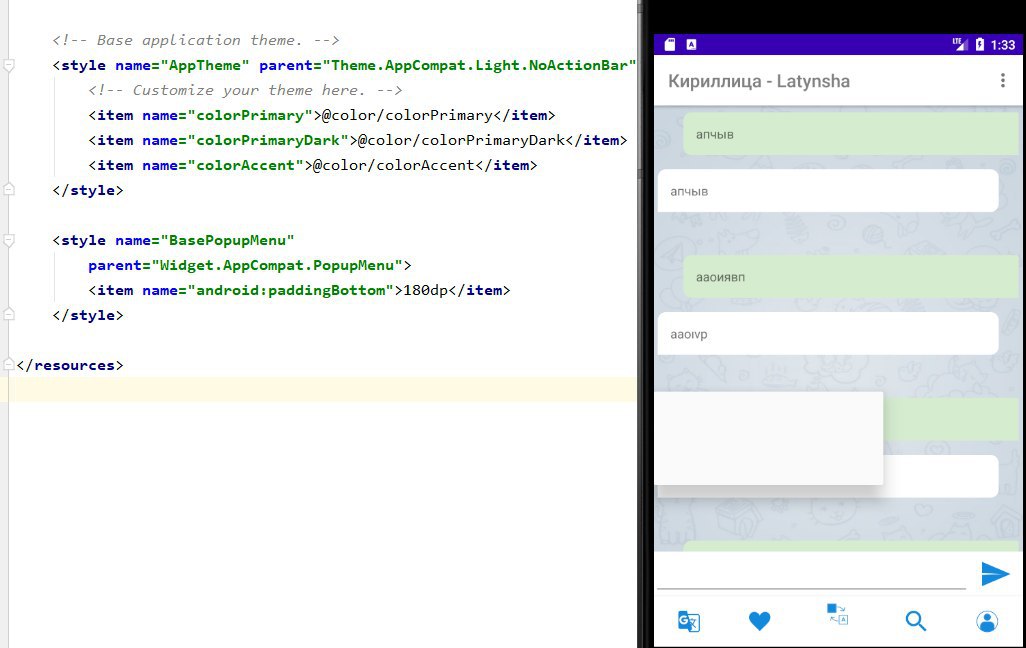Click '@color/colorAccent' value in code
Viewport: 1026px width, 648px height.
pos(394,165)
